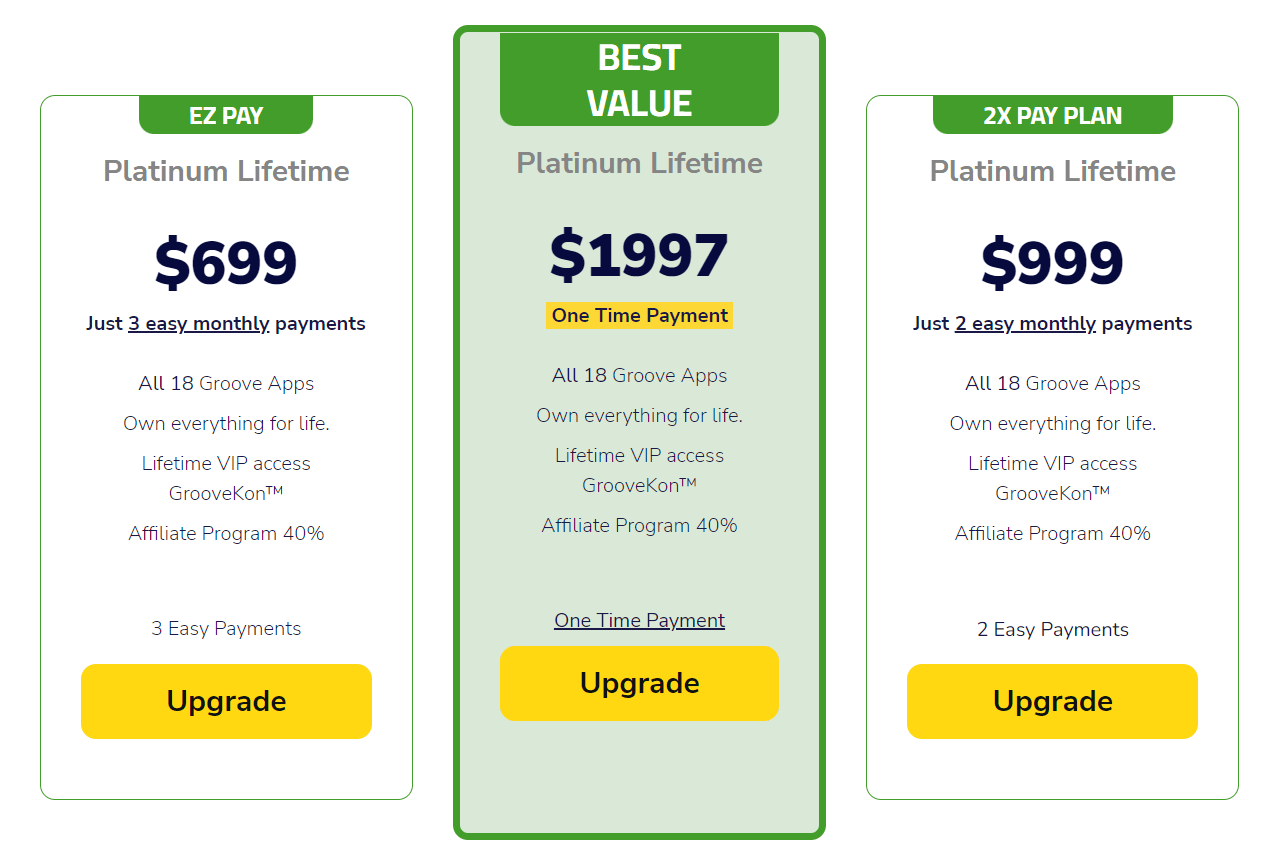
Task: Click Upgrade under the 2X Pay Plan
Action: [1052, 701]
